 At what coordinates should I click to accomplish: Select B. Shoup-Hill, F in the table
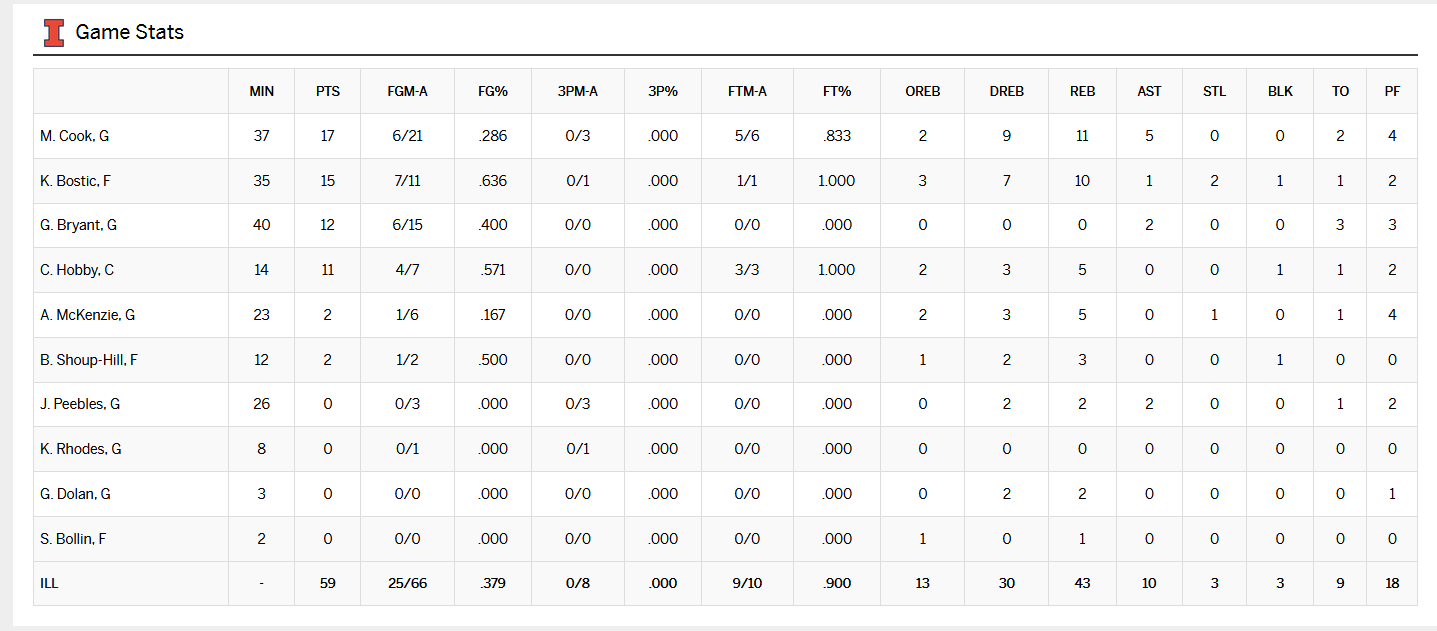(89, 360)
